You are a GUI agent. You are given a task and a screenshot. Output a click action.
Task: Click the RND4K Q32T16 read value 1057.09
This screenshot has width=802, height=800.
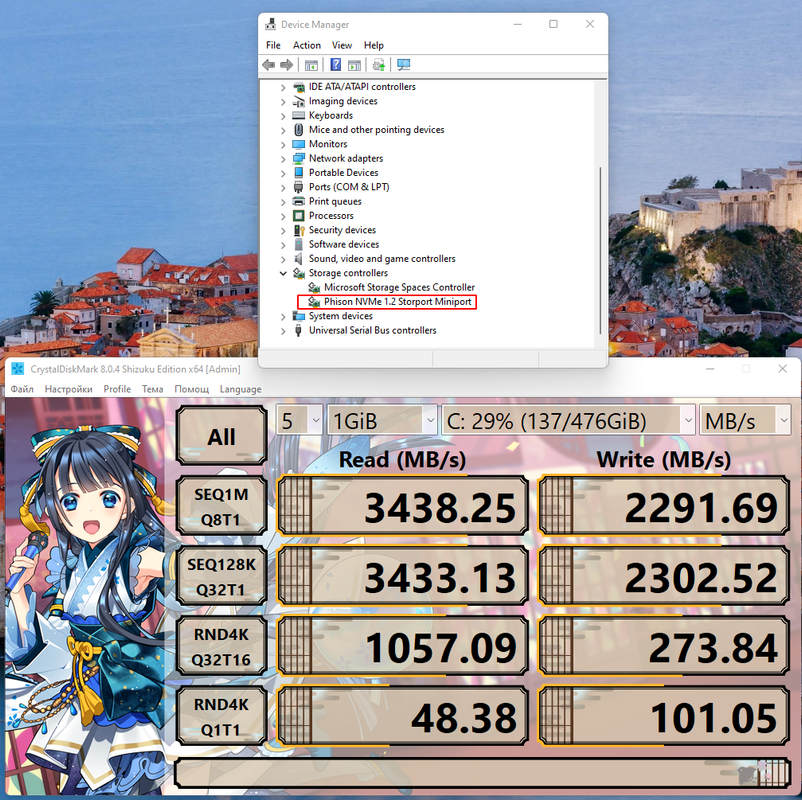point(403,646)
